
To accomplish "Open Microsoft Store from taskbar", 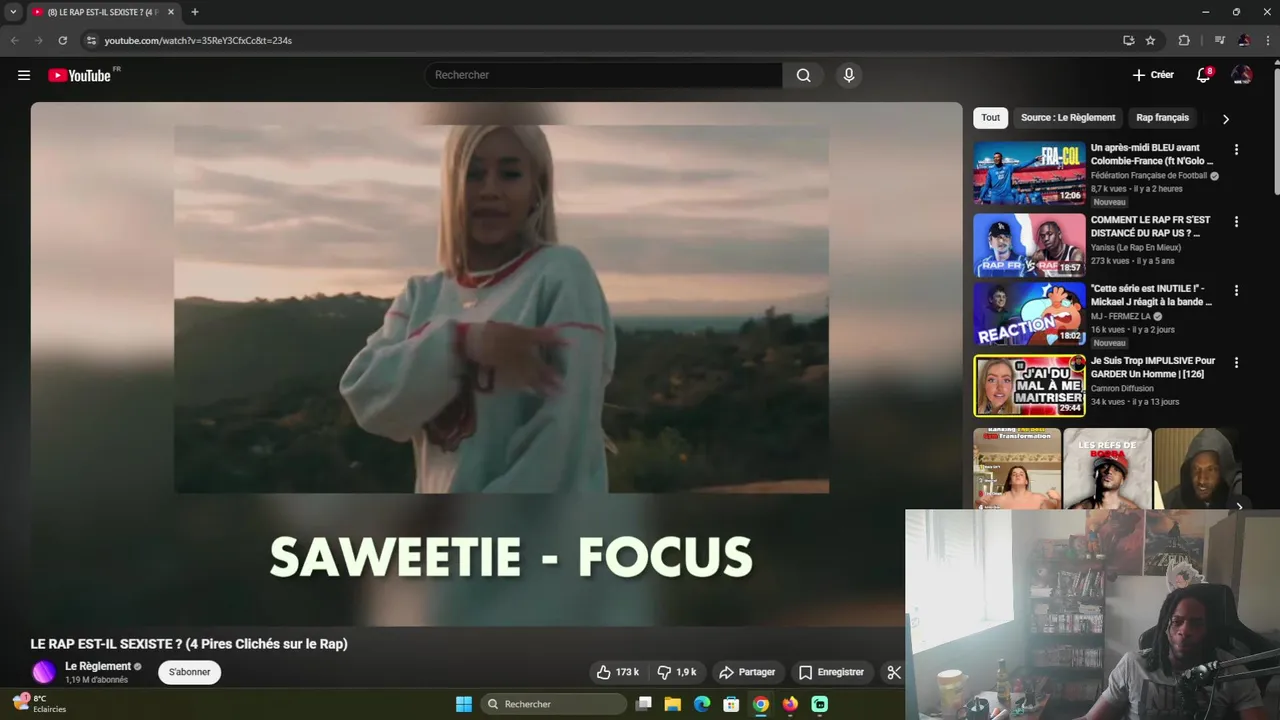I will [x=731, y=704].
